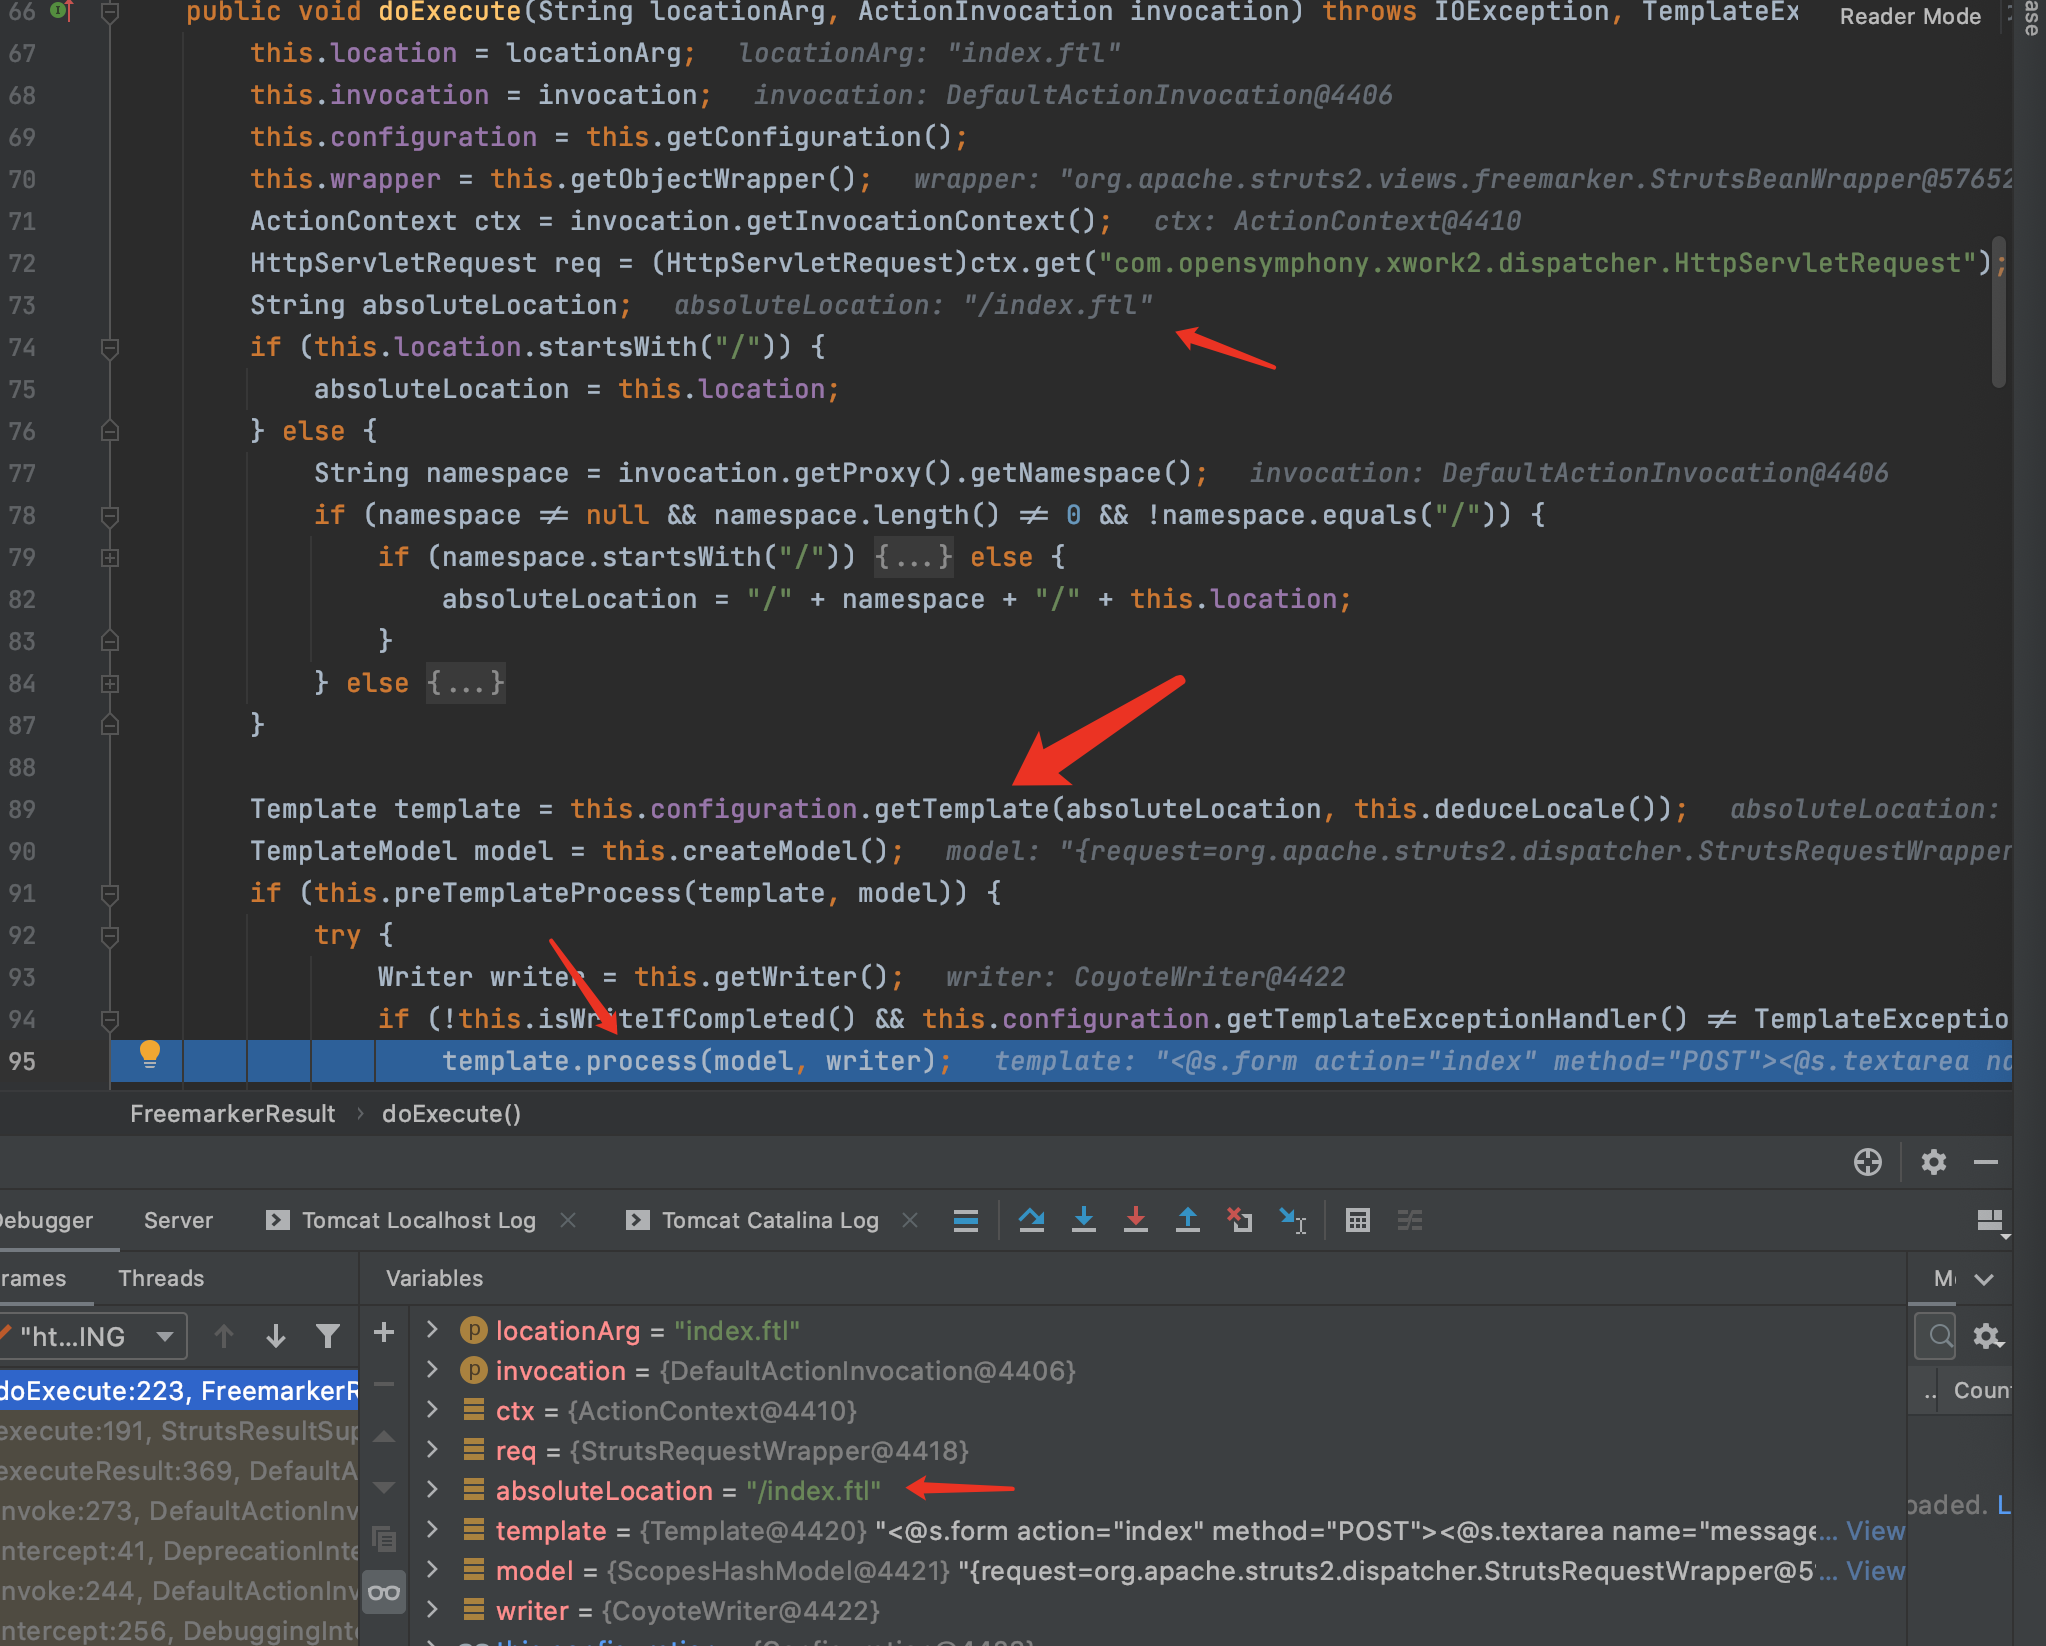2046x1646 pixels.
Task: Expand req variable node
Action: (x=432, y=1449)
